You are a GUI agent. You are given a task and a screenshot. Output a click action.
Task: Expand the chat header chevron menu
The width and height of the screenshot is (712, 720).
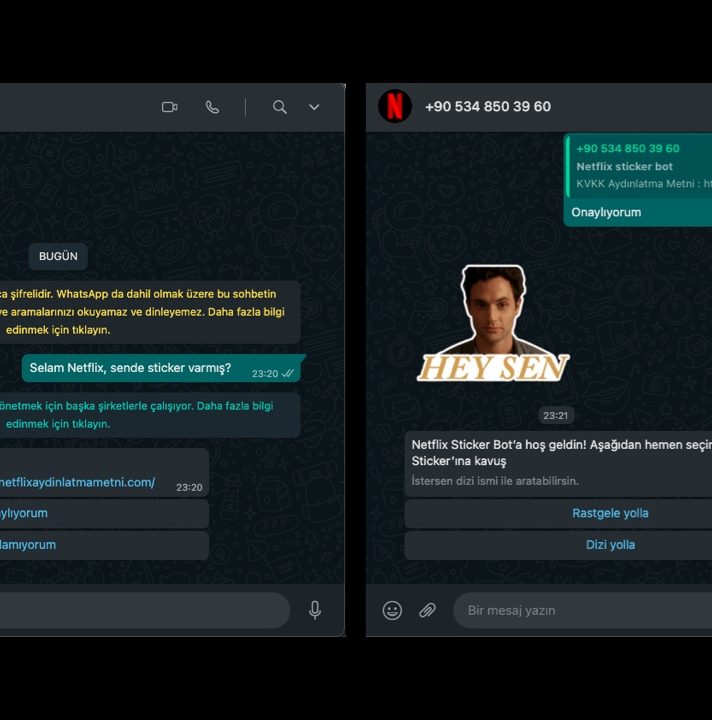tap(314, 107)
